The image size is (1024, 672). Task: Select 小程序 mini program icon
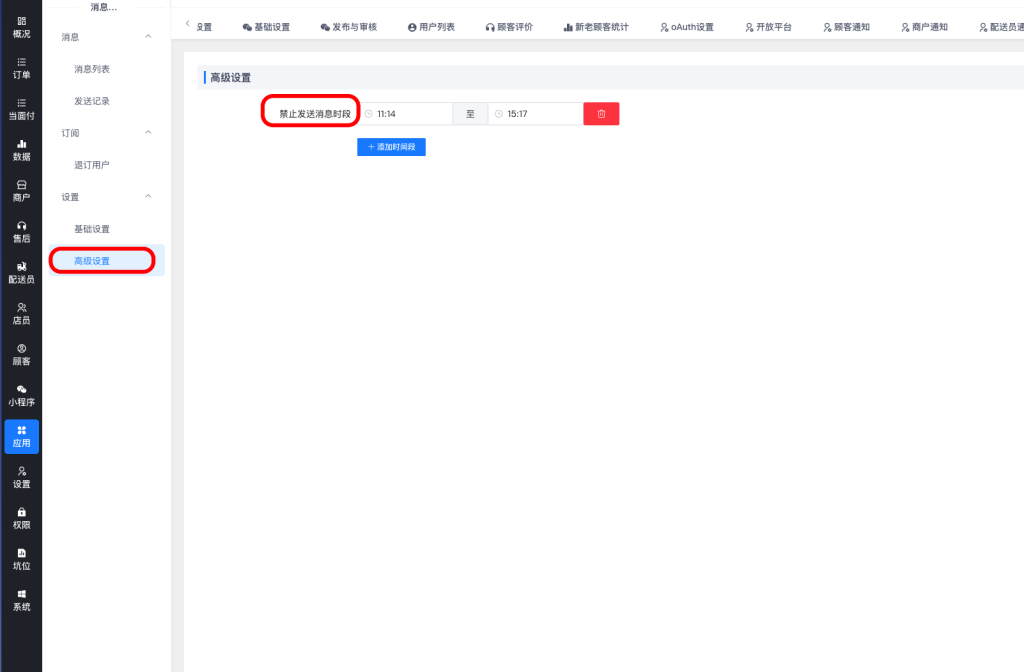(21, 395)
